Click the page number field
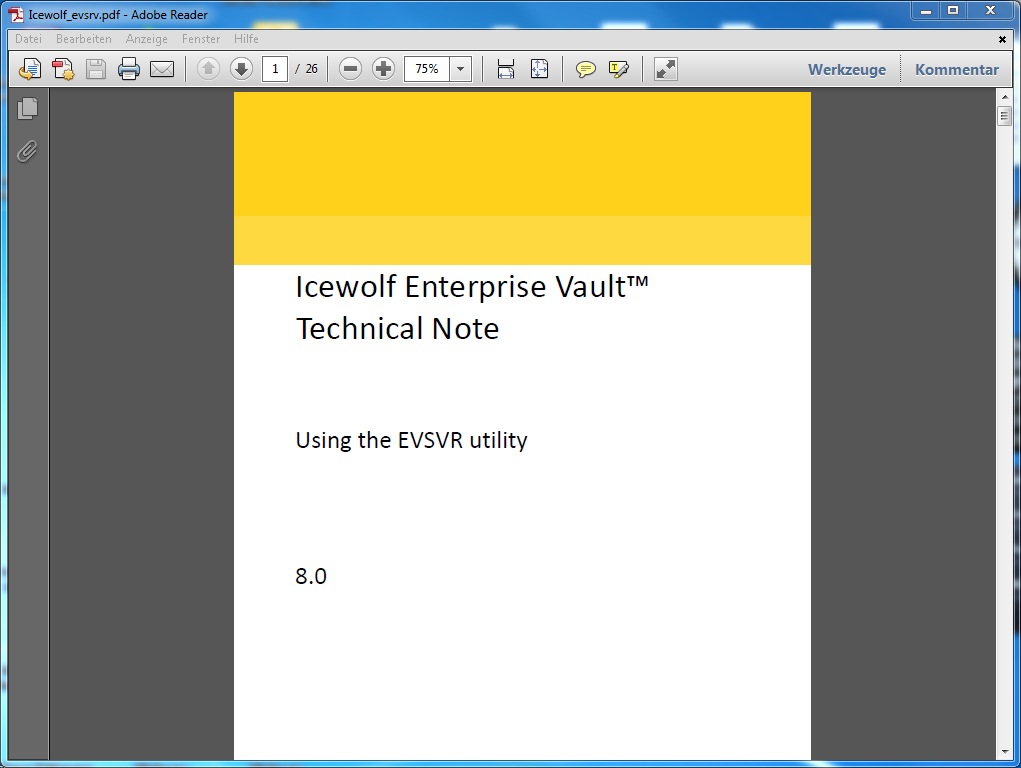The image size is (1021, 768). pyautogui.click(x=275, y=69)
